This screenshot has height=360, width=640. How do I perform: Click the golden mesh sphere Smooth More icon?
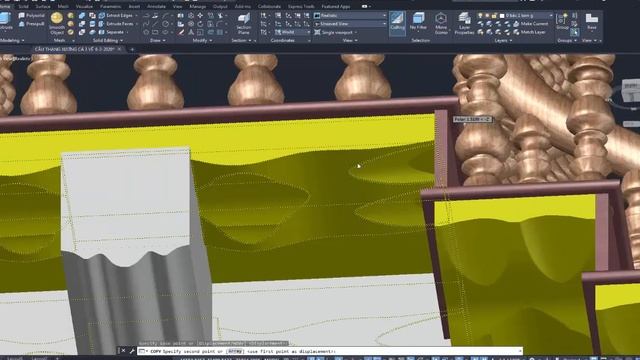(71, 16)
